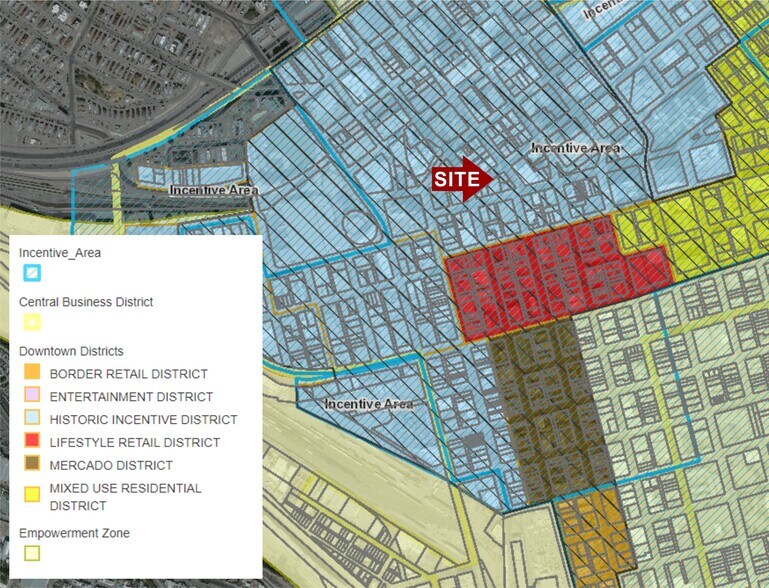769x588 pixels.
Task: Click the Empowerment Zone legend heading
Action: 74,533
